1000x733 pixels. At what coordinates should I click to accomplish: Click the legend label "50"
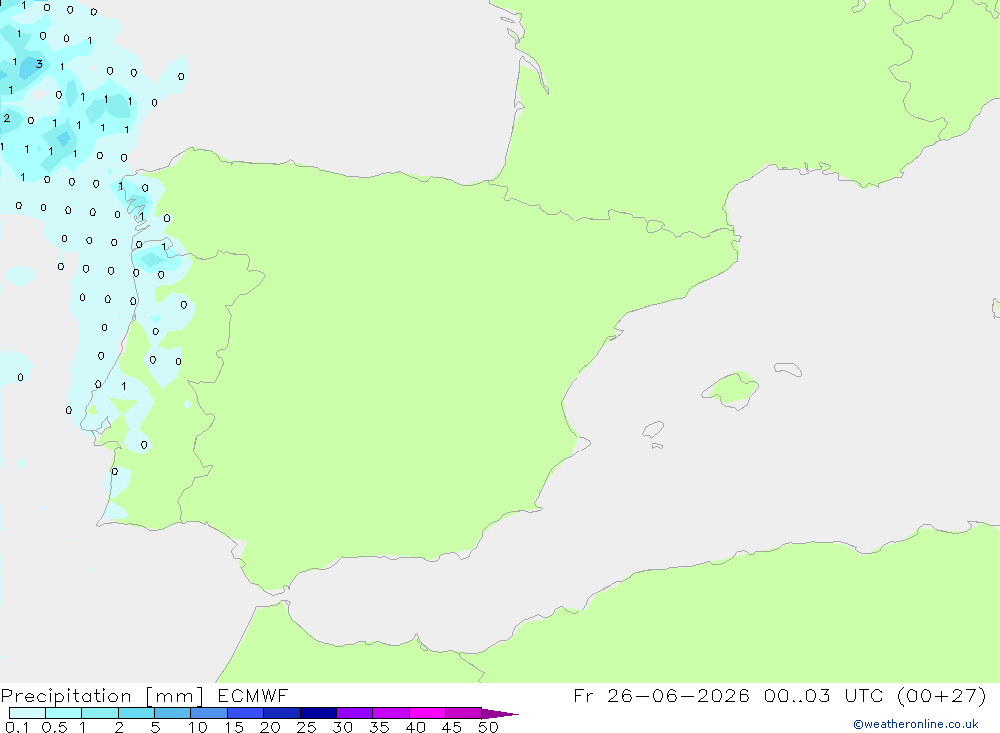(489, 727)
